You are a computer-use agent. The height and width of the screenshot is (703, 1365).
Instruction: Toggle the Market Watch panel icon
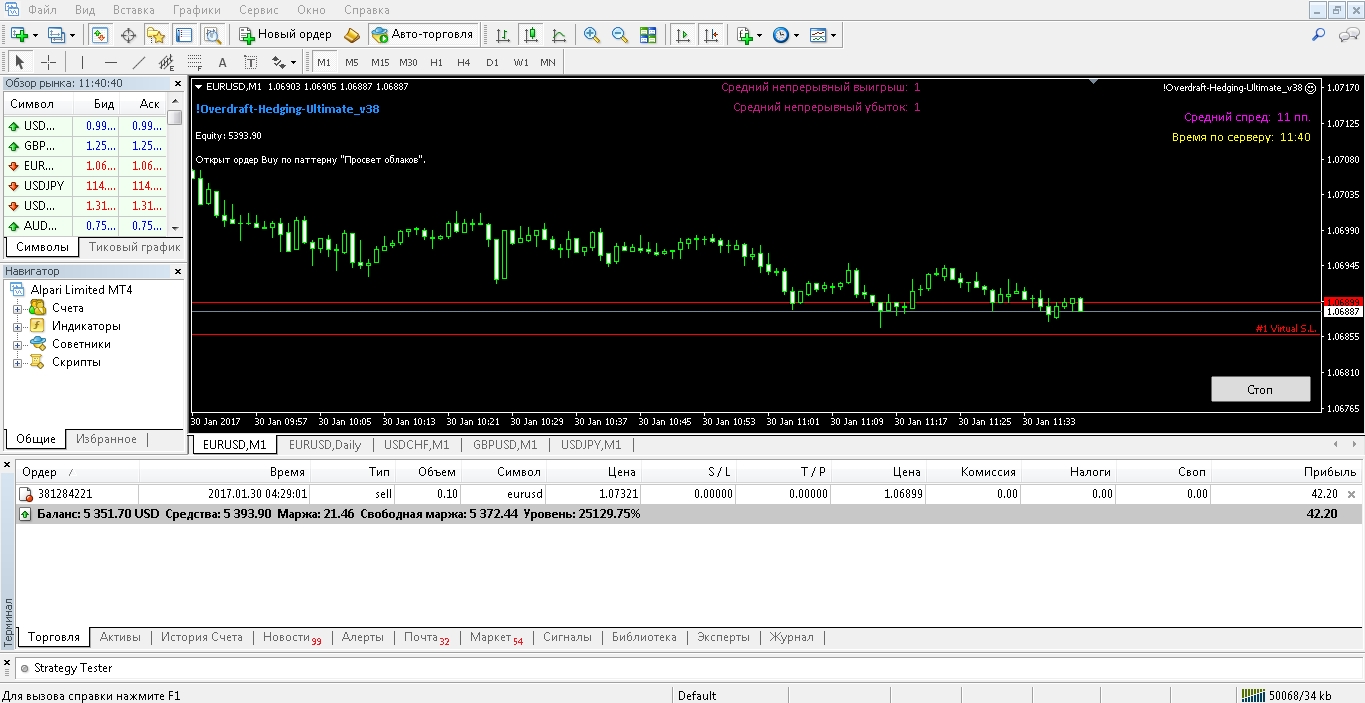pos(100,35)
